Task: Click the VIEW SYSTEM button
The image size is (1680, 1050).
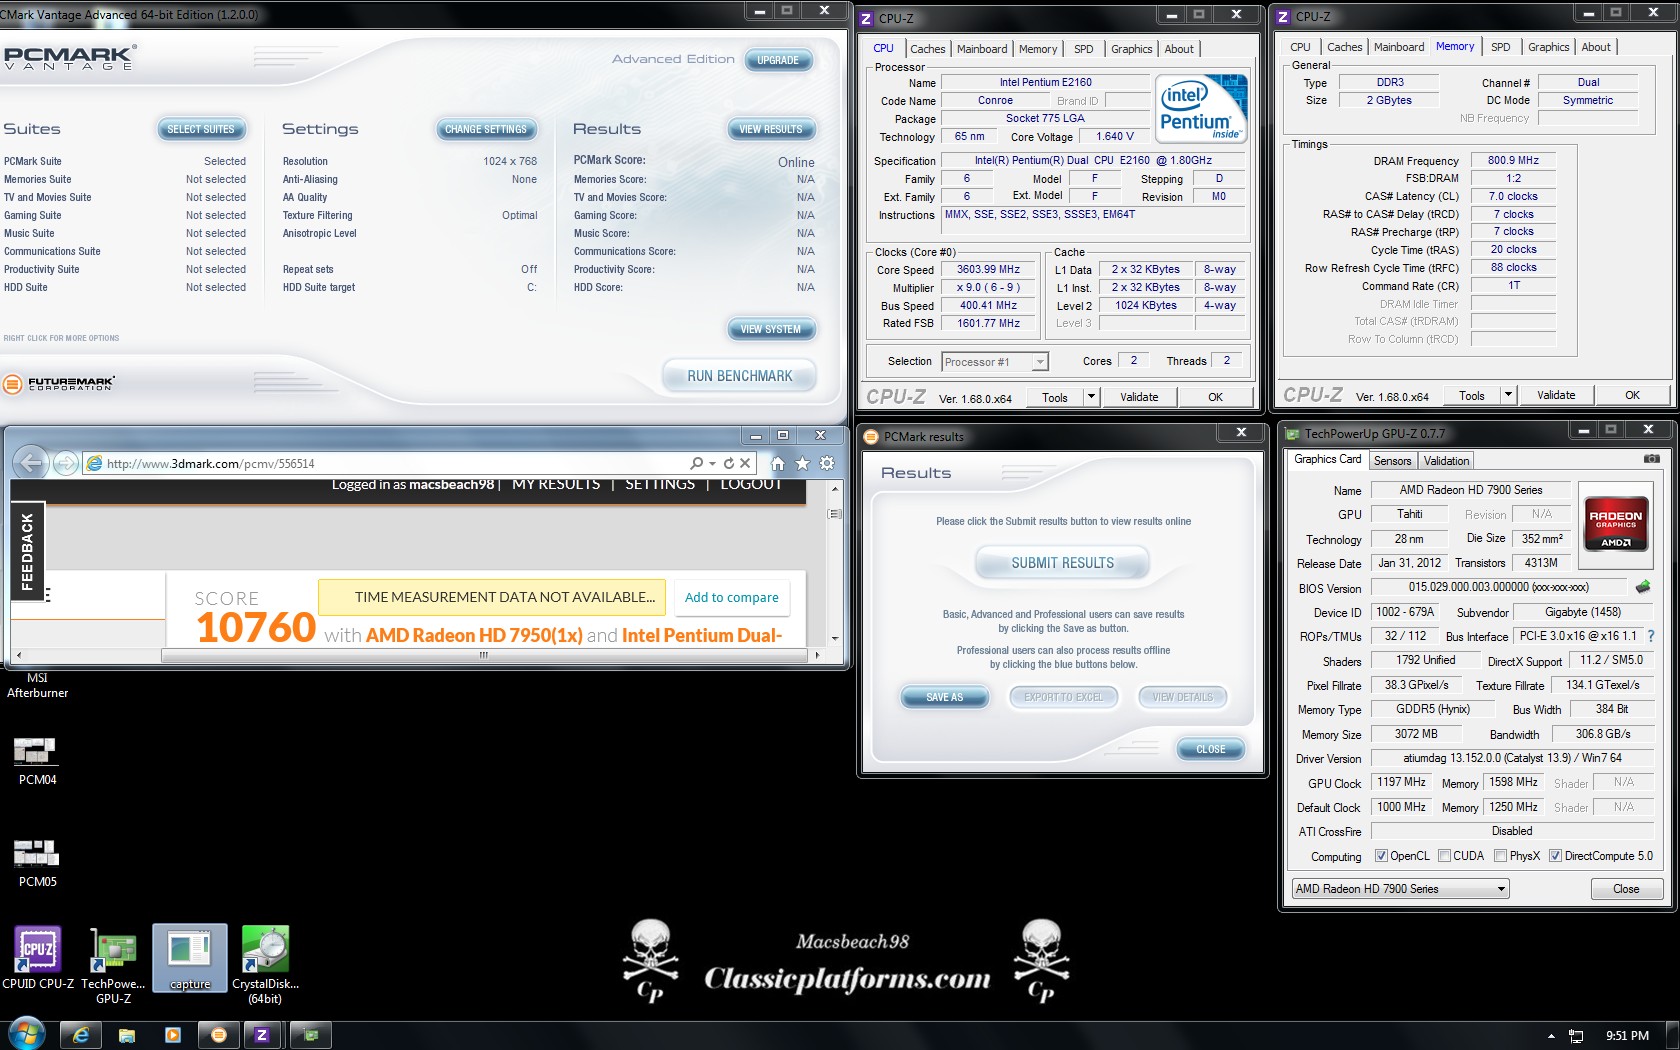Action: point(771,329)
